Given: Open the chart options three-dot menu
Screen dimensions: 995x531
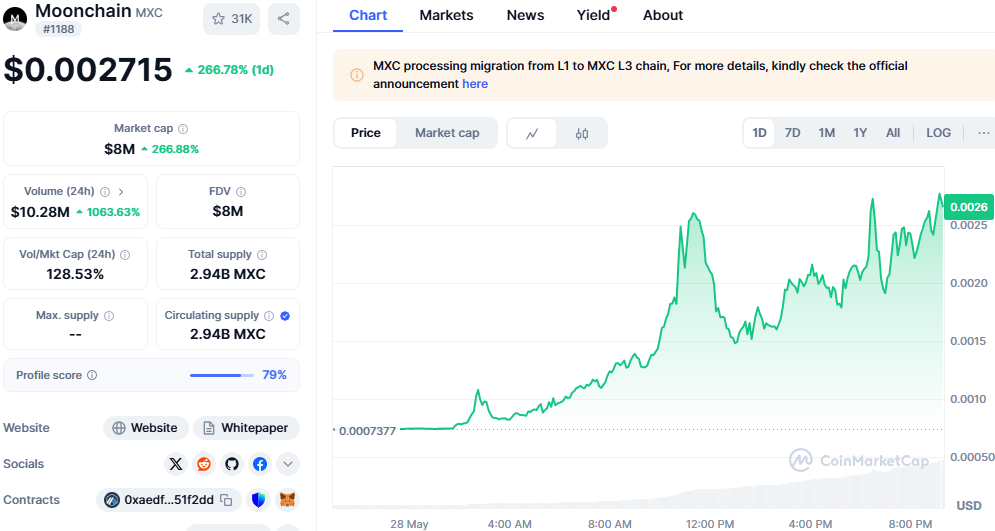Looking at the screenshot, I should [983, 133].
